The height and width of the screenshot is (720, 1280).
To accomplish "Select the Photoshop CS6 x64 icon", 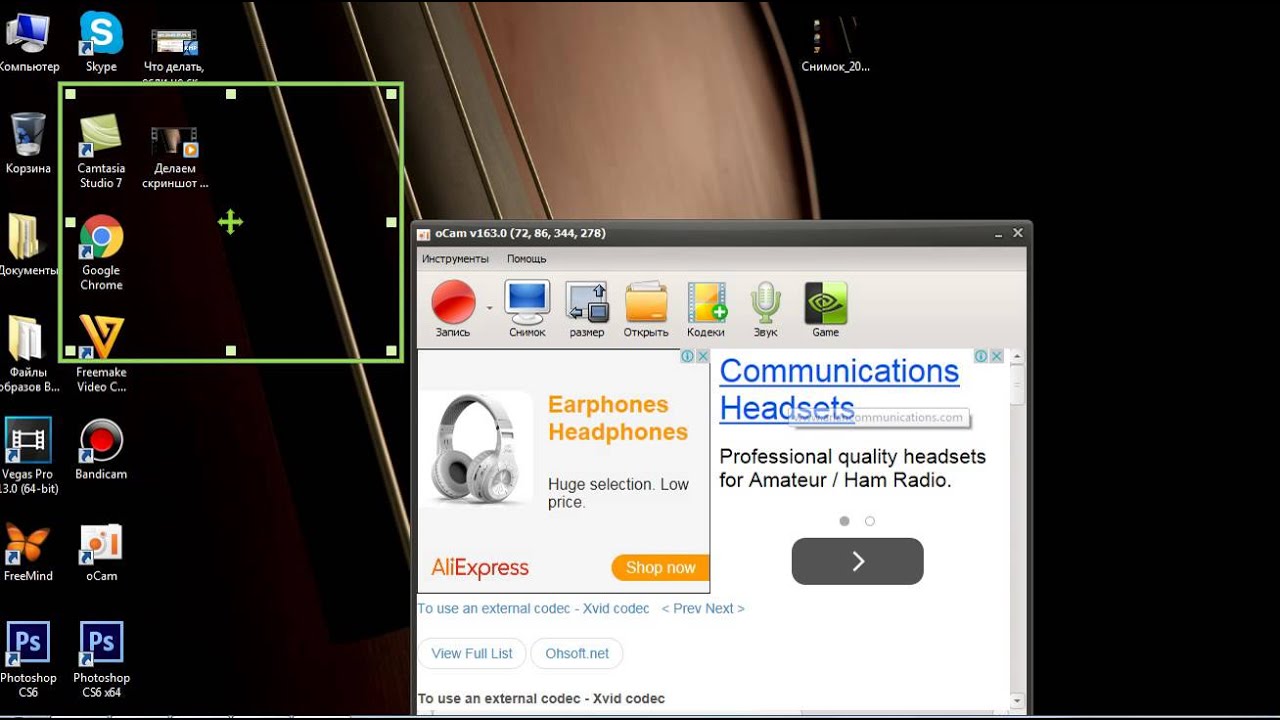I will 101,660.
